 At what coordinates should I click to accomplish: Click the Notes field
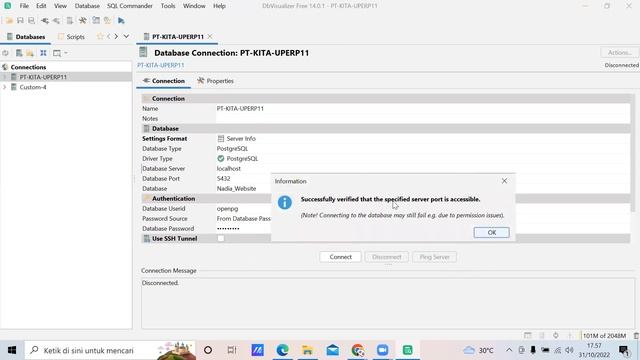click(423, 118)
